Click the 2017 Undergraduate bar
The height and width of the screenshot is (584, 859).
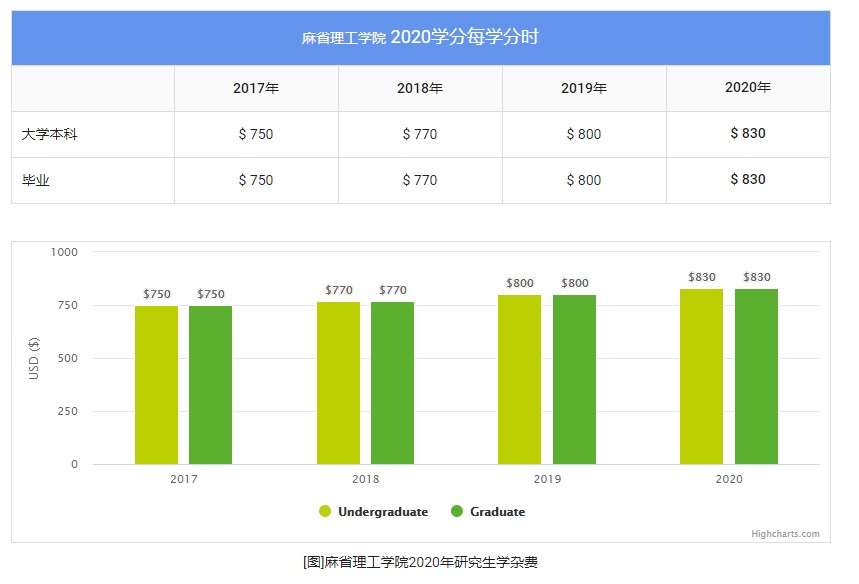coord(156,385)
